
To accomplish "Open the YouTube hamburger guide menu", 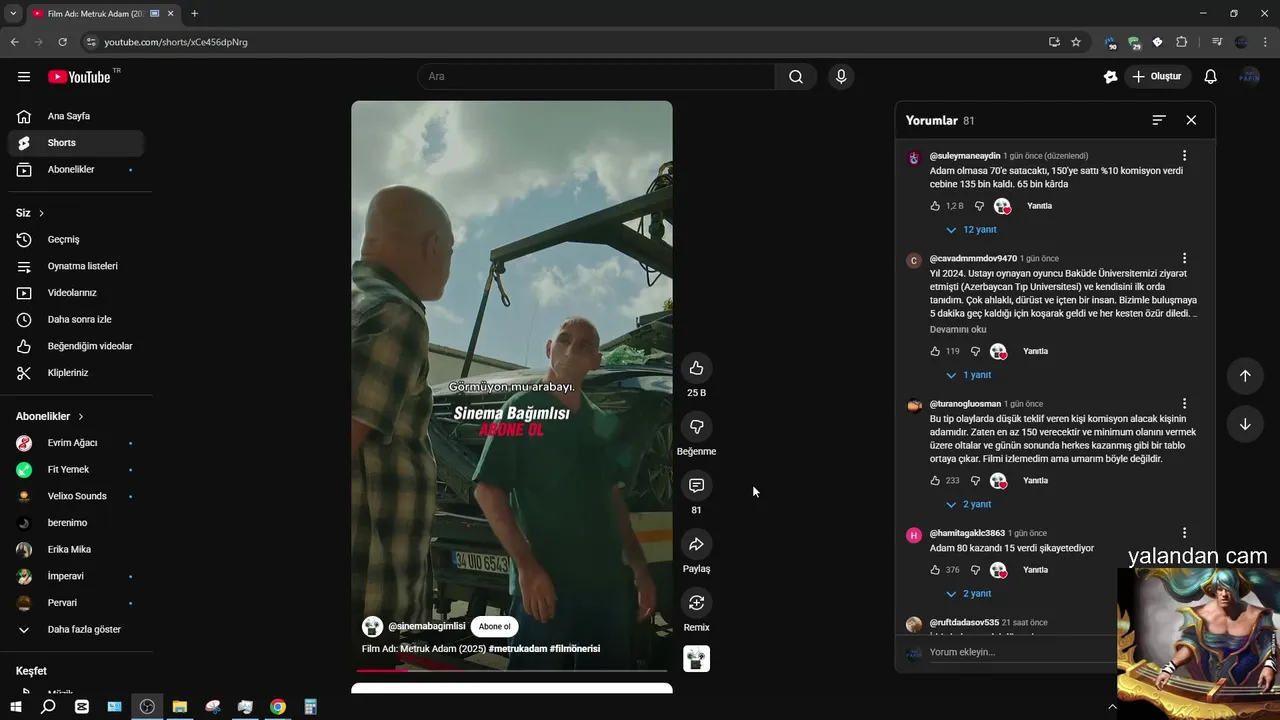I will 24,76.
